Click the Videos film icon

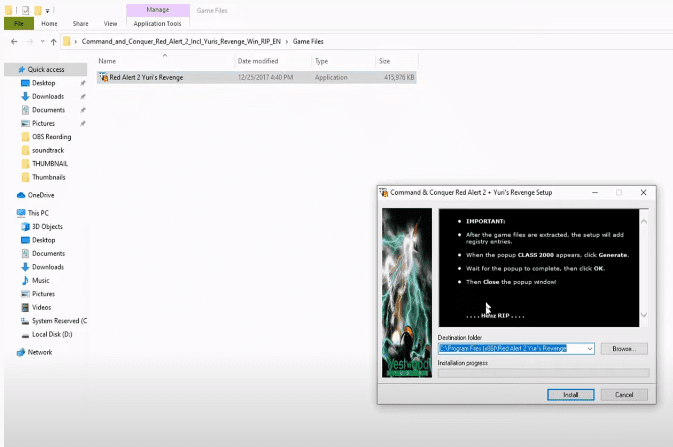tap(25, 307)
